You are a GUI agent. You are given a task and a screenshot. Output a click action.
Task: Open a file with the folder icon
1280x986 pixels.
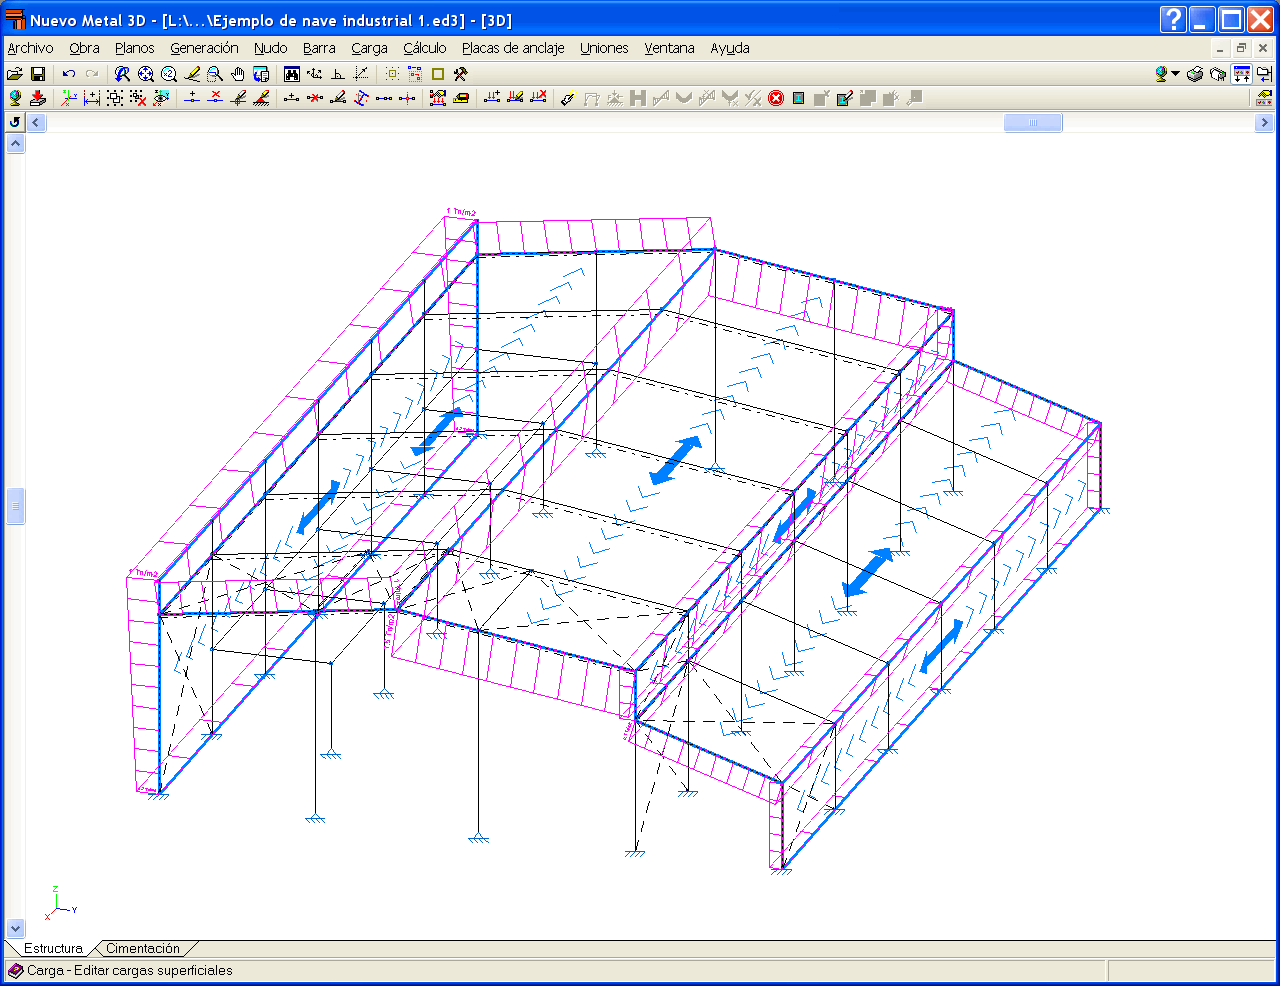(15, 74)
